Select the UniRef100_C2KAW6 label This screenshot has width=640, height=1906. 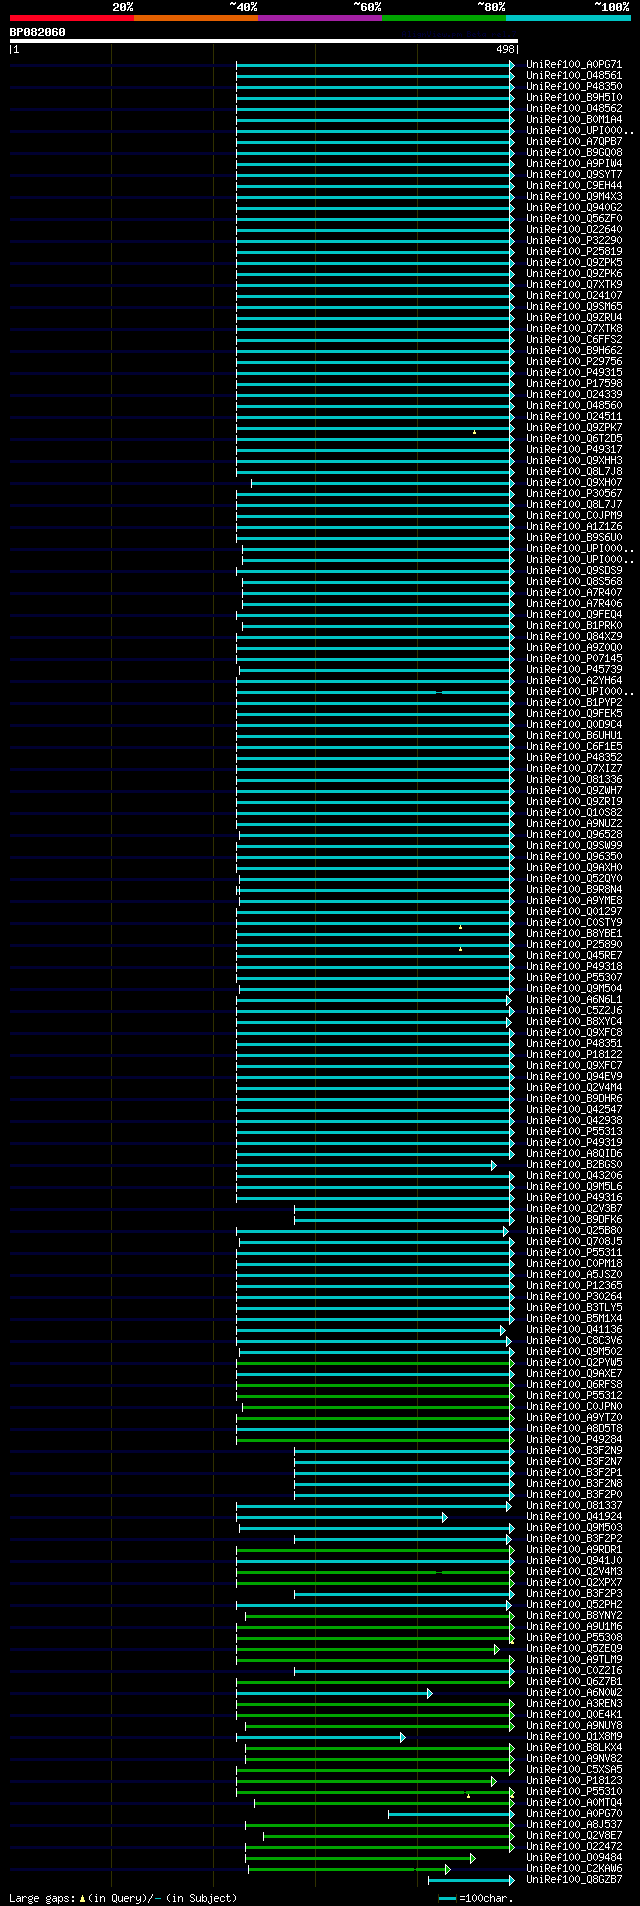tap(574, 1868)
